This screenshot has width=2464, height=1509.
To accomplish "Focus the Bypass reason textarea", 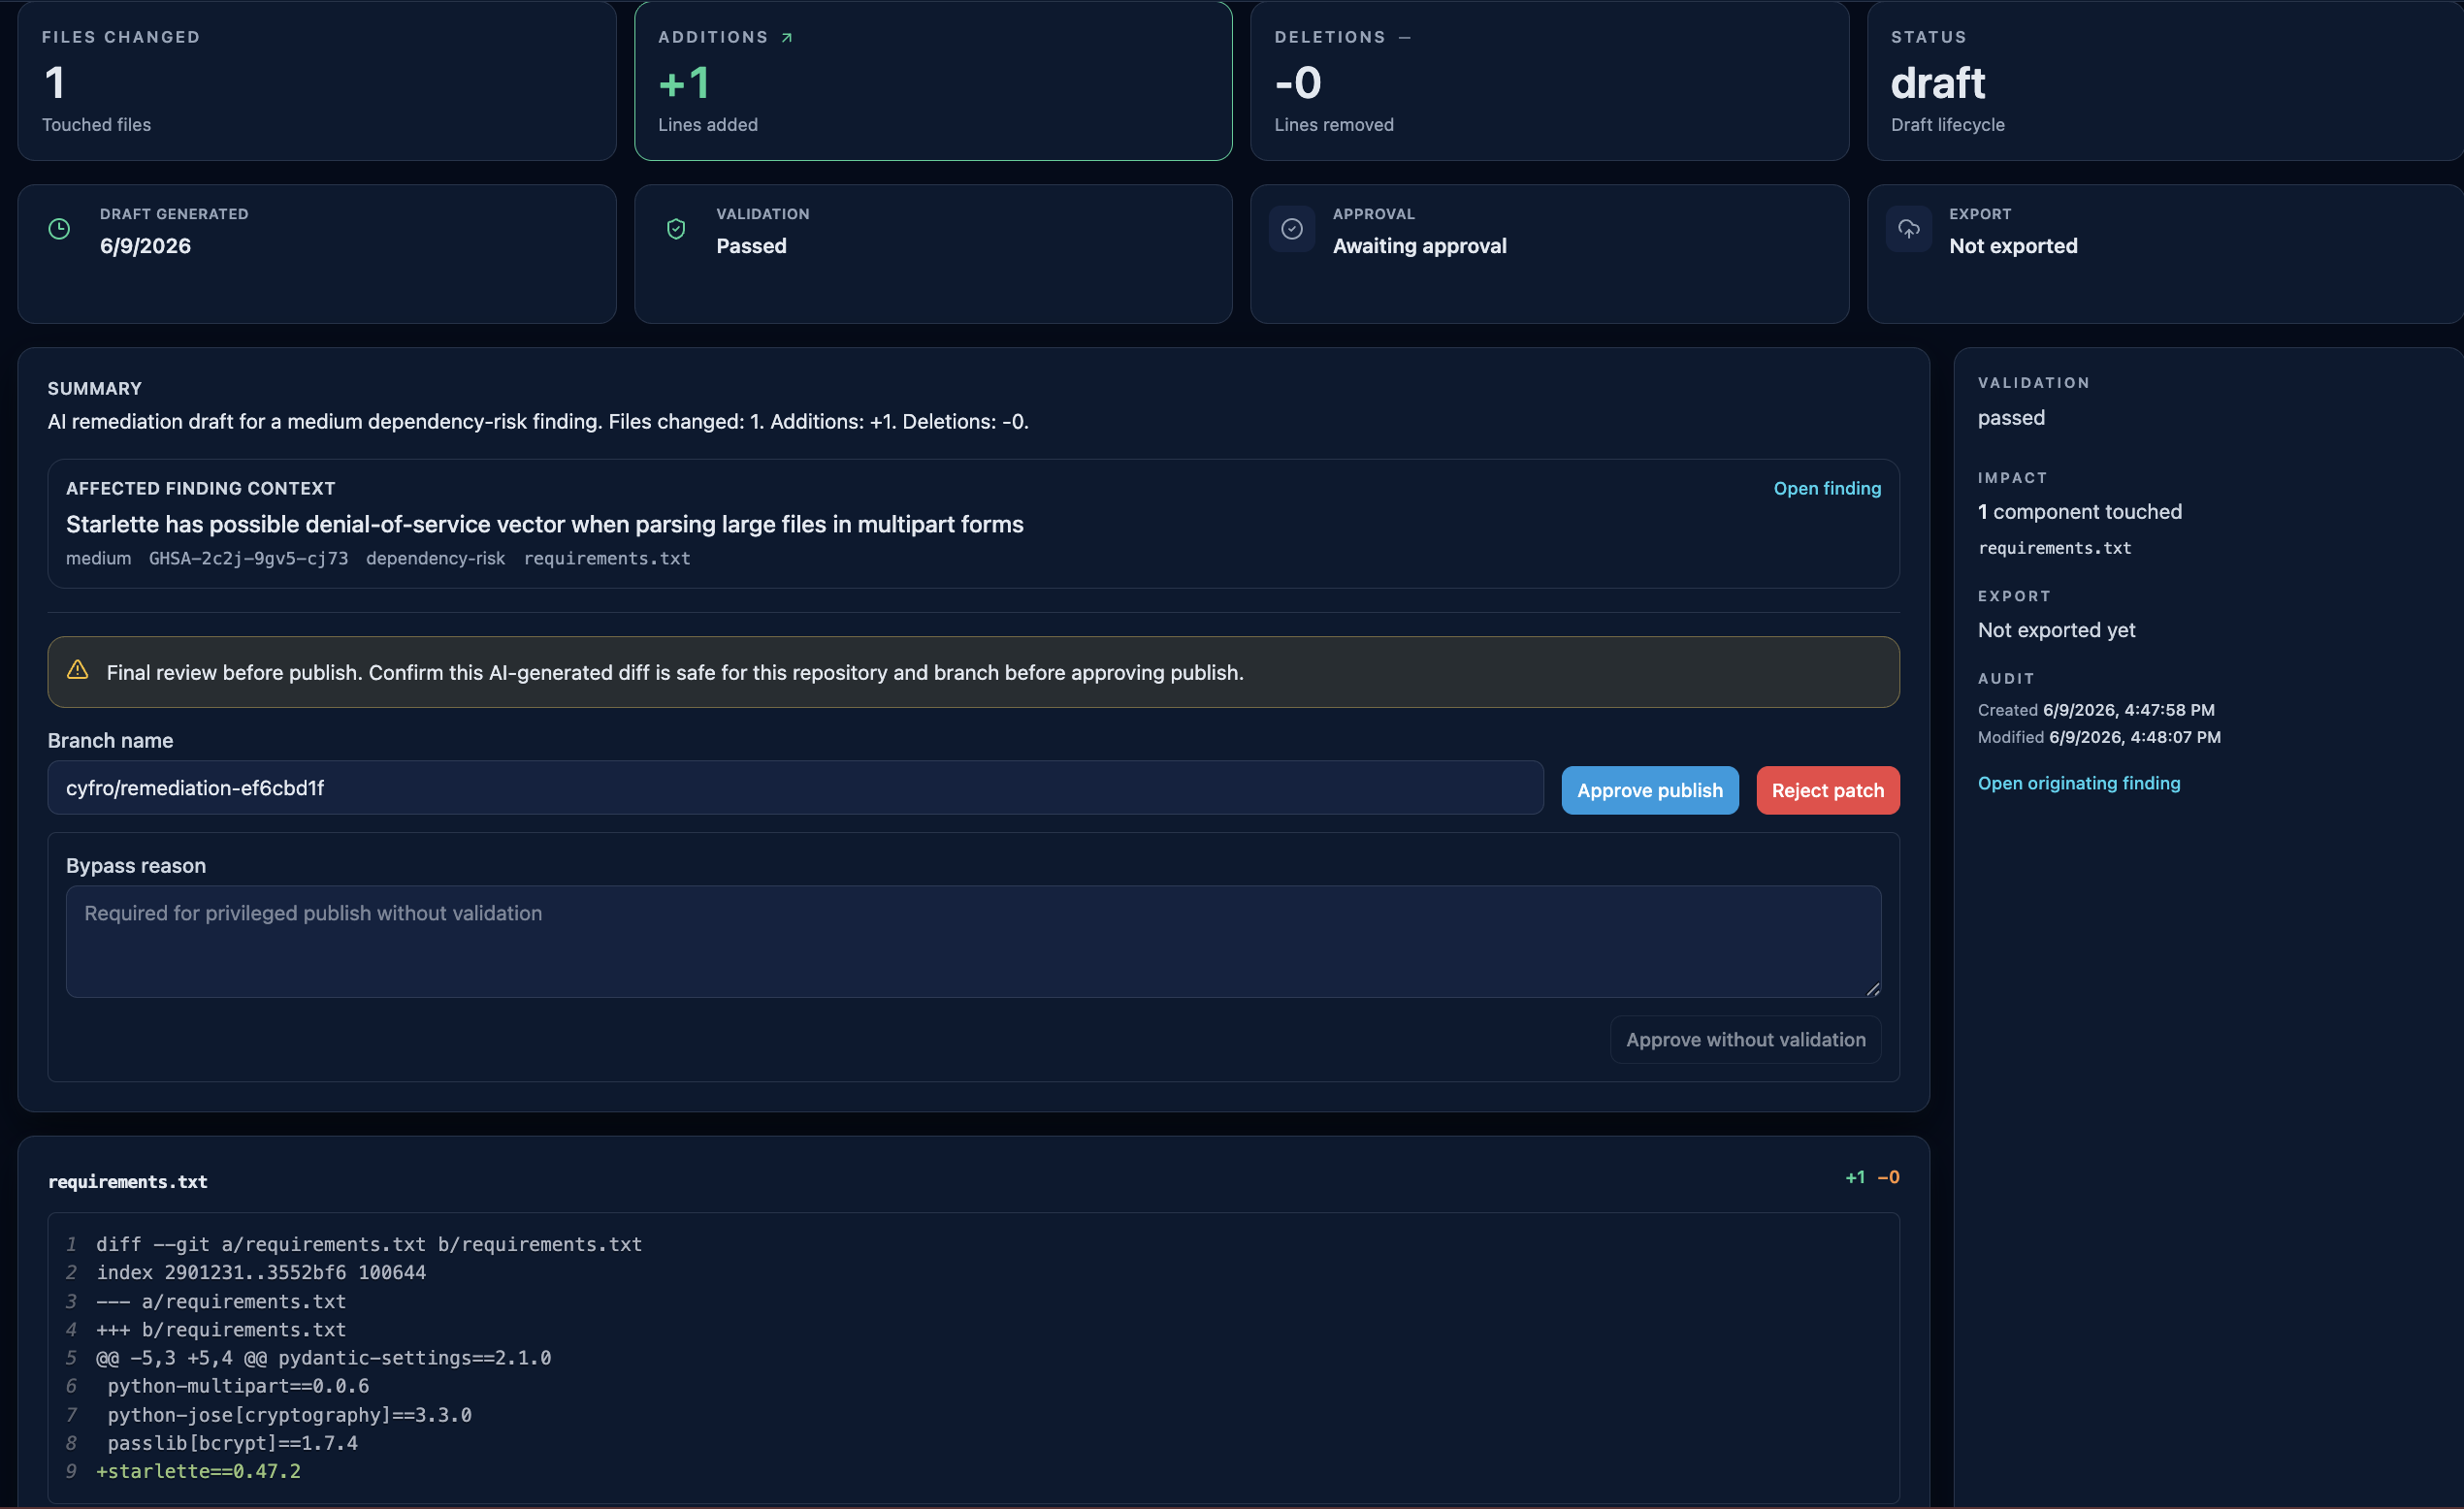I will coord(973,941).
